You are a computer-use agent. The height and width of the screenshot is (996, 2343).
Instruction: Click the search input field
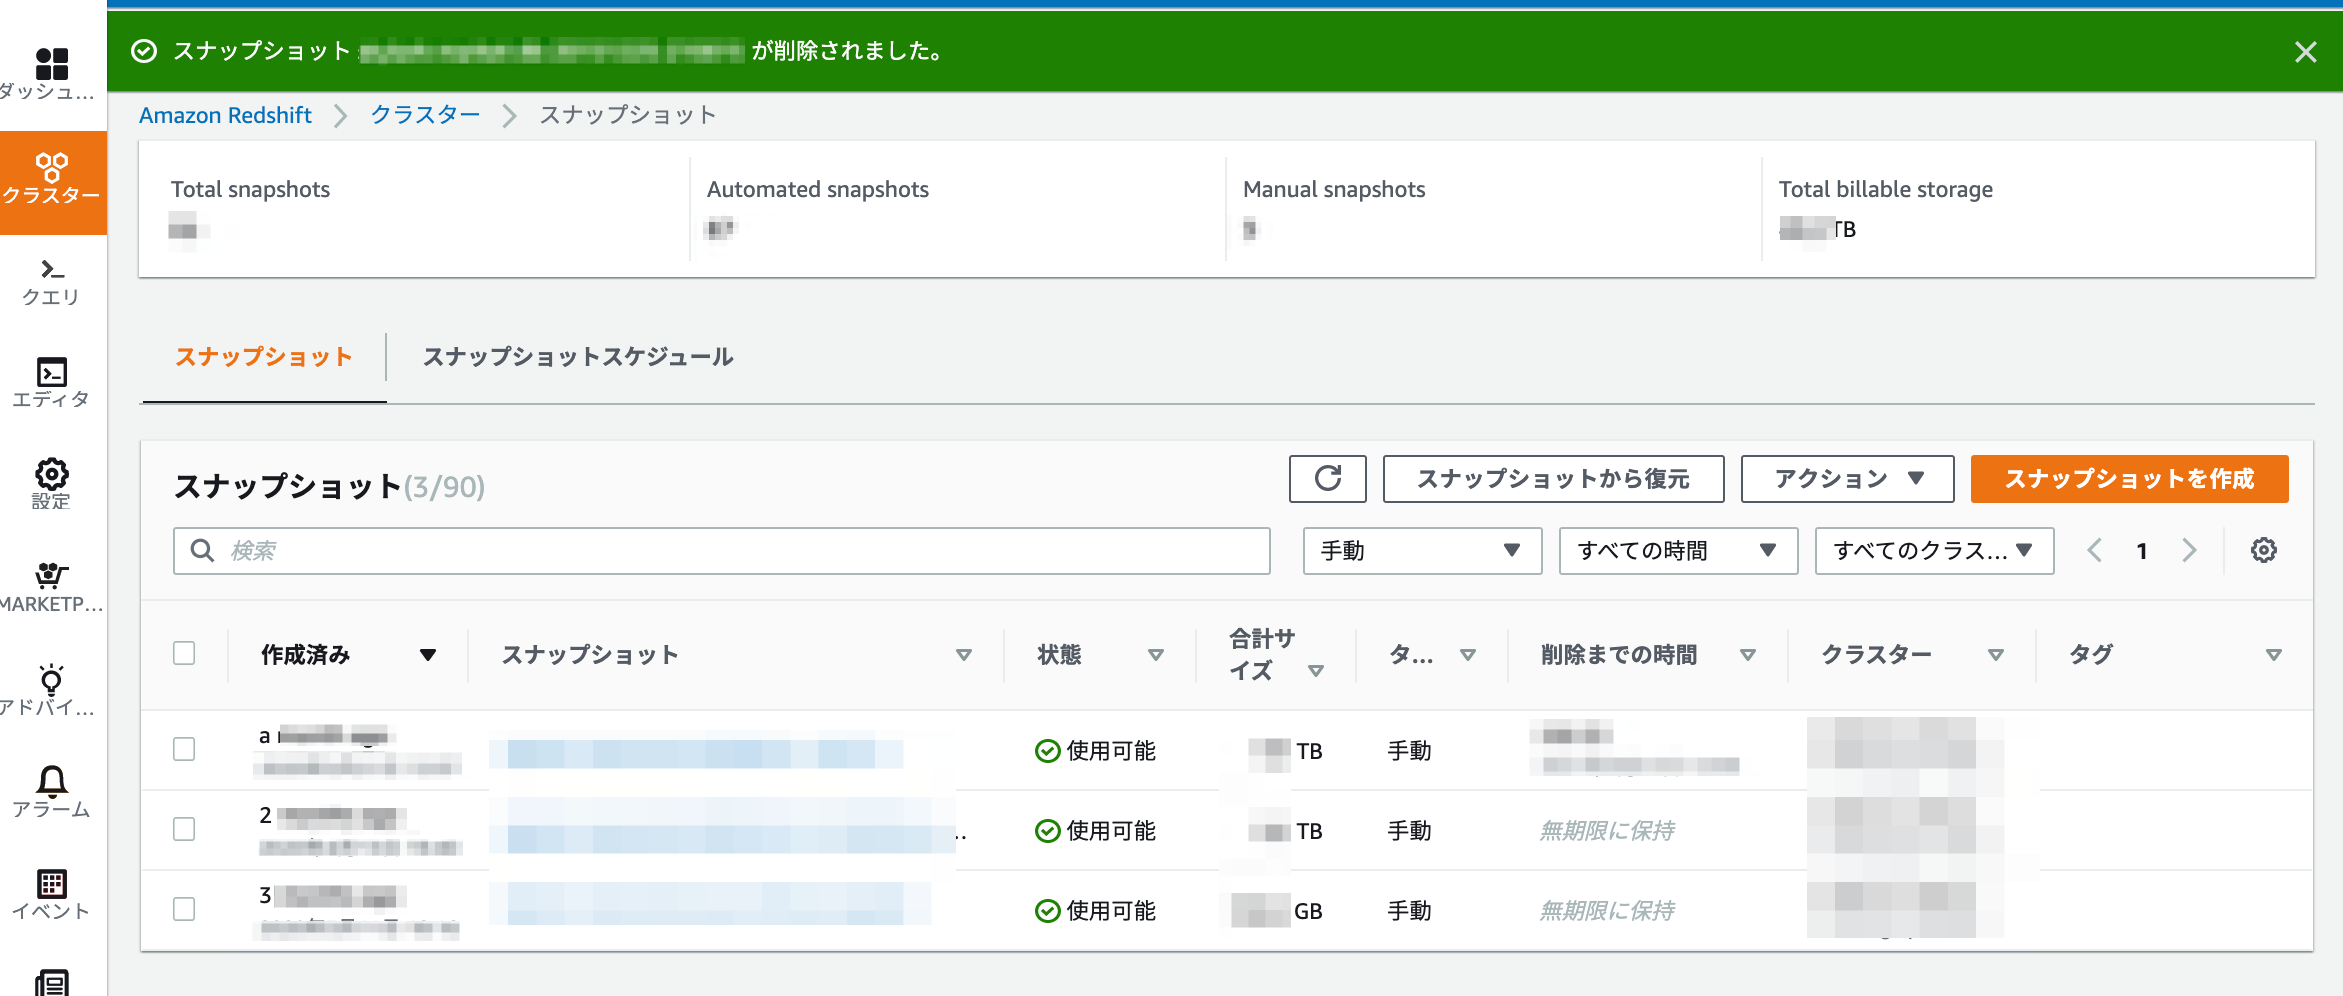(x=718, y=550)
